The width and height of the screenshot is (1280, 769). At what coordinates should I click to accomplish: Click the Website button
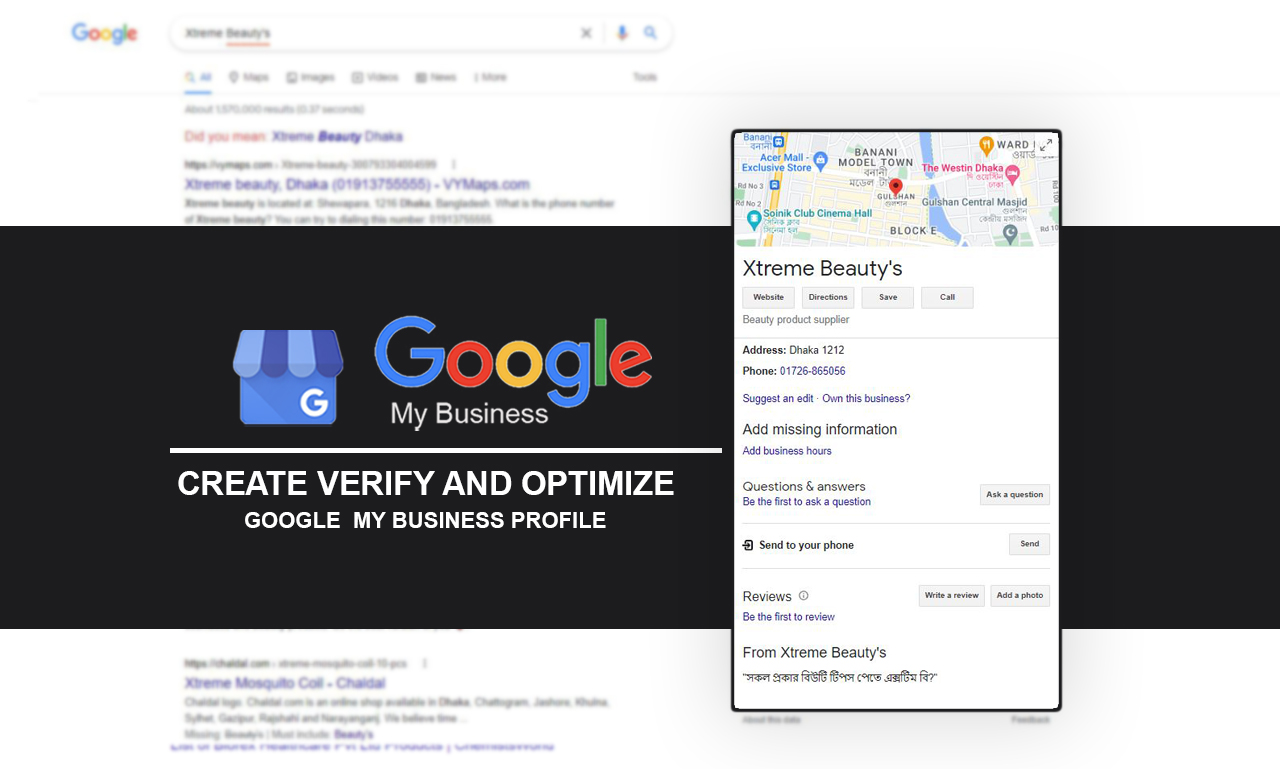(x=768, y=297)
